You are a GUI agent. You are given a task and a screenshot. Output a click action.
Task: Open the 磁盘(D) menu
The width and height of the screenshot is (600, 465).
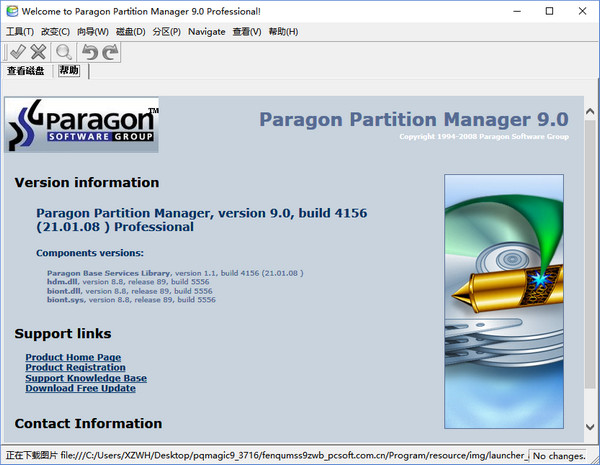[130, 32]
